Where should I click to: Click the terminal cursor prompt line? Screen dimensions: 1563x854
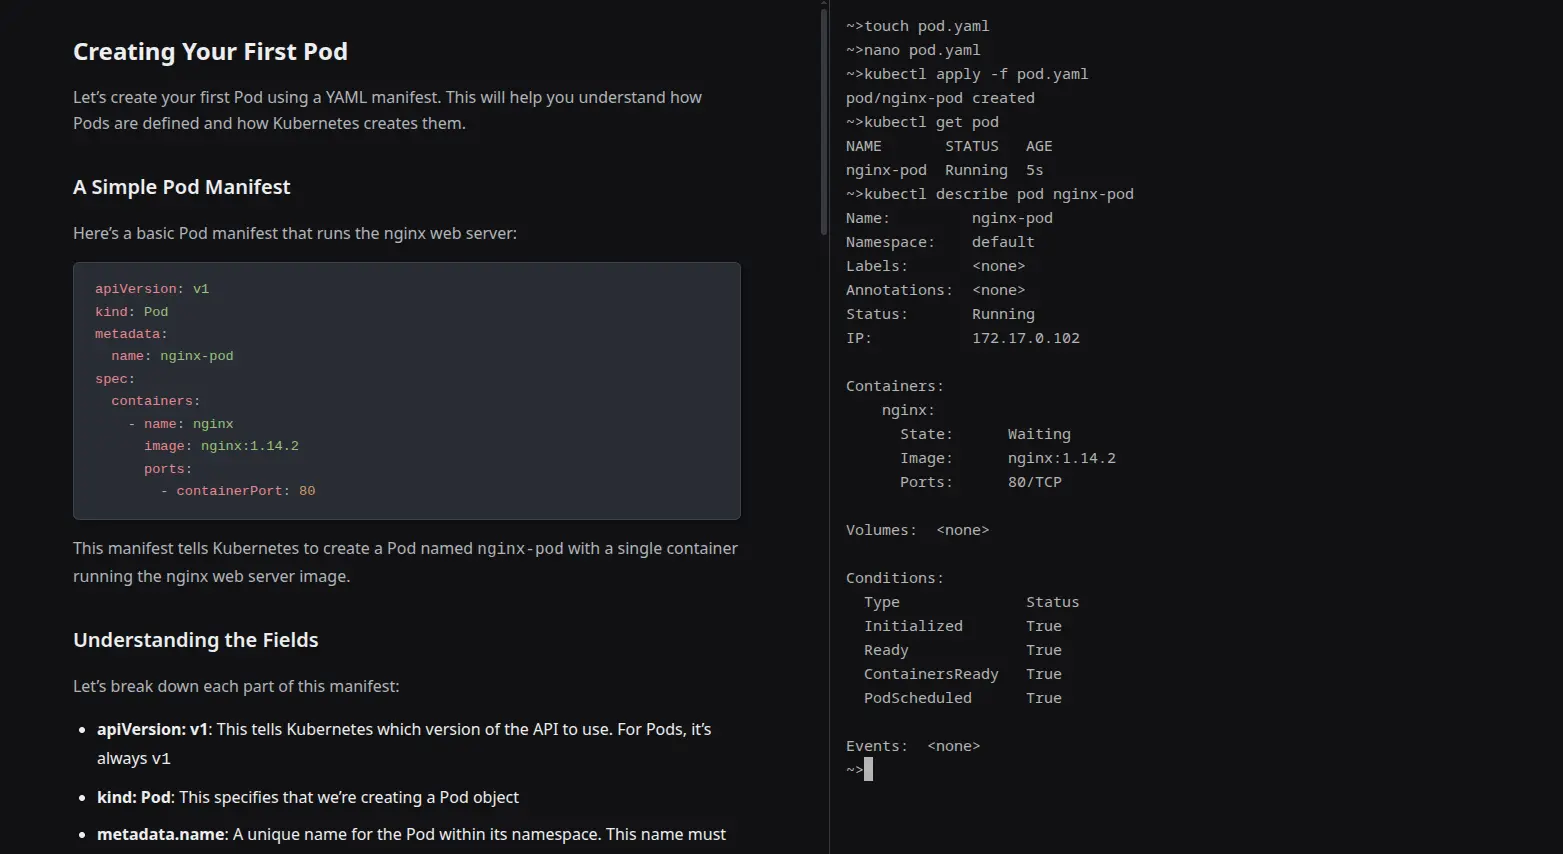(859, 769)
